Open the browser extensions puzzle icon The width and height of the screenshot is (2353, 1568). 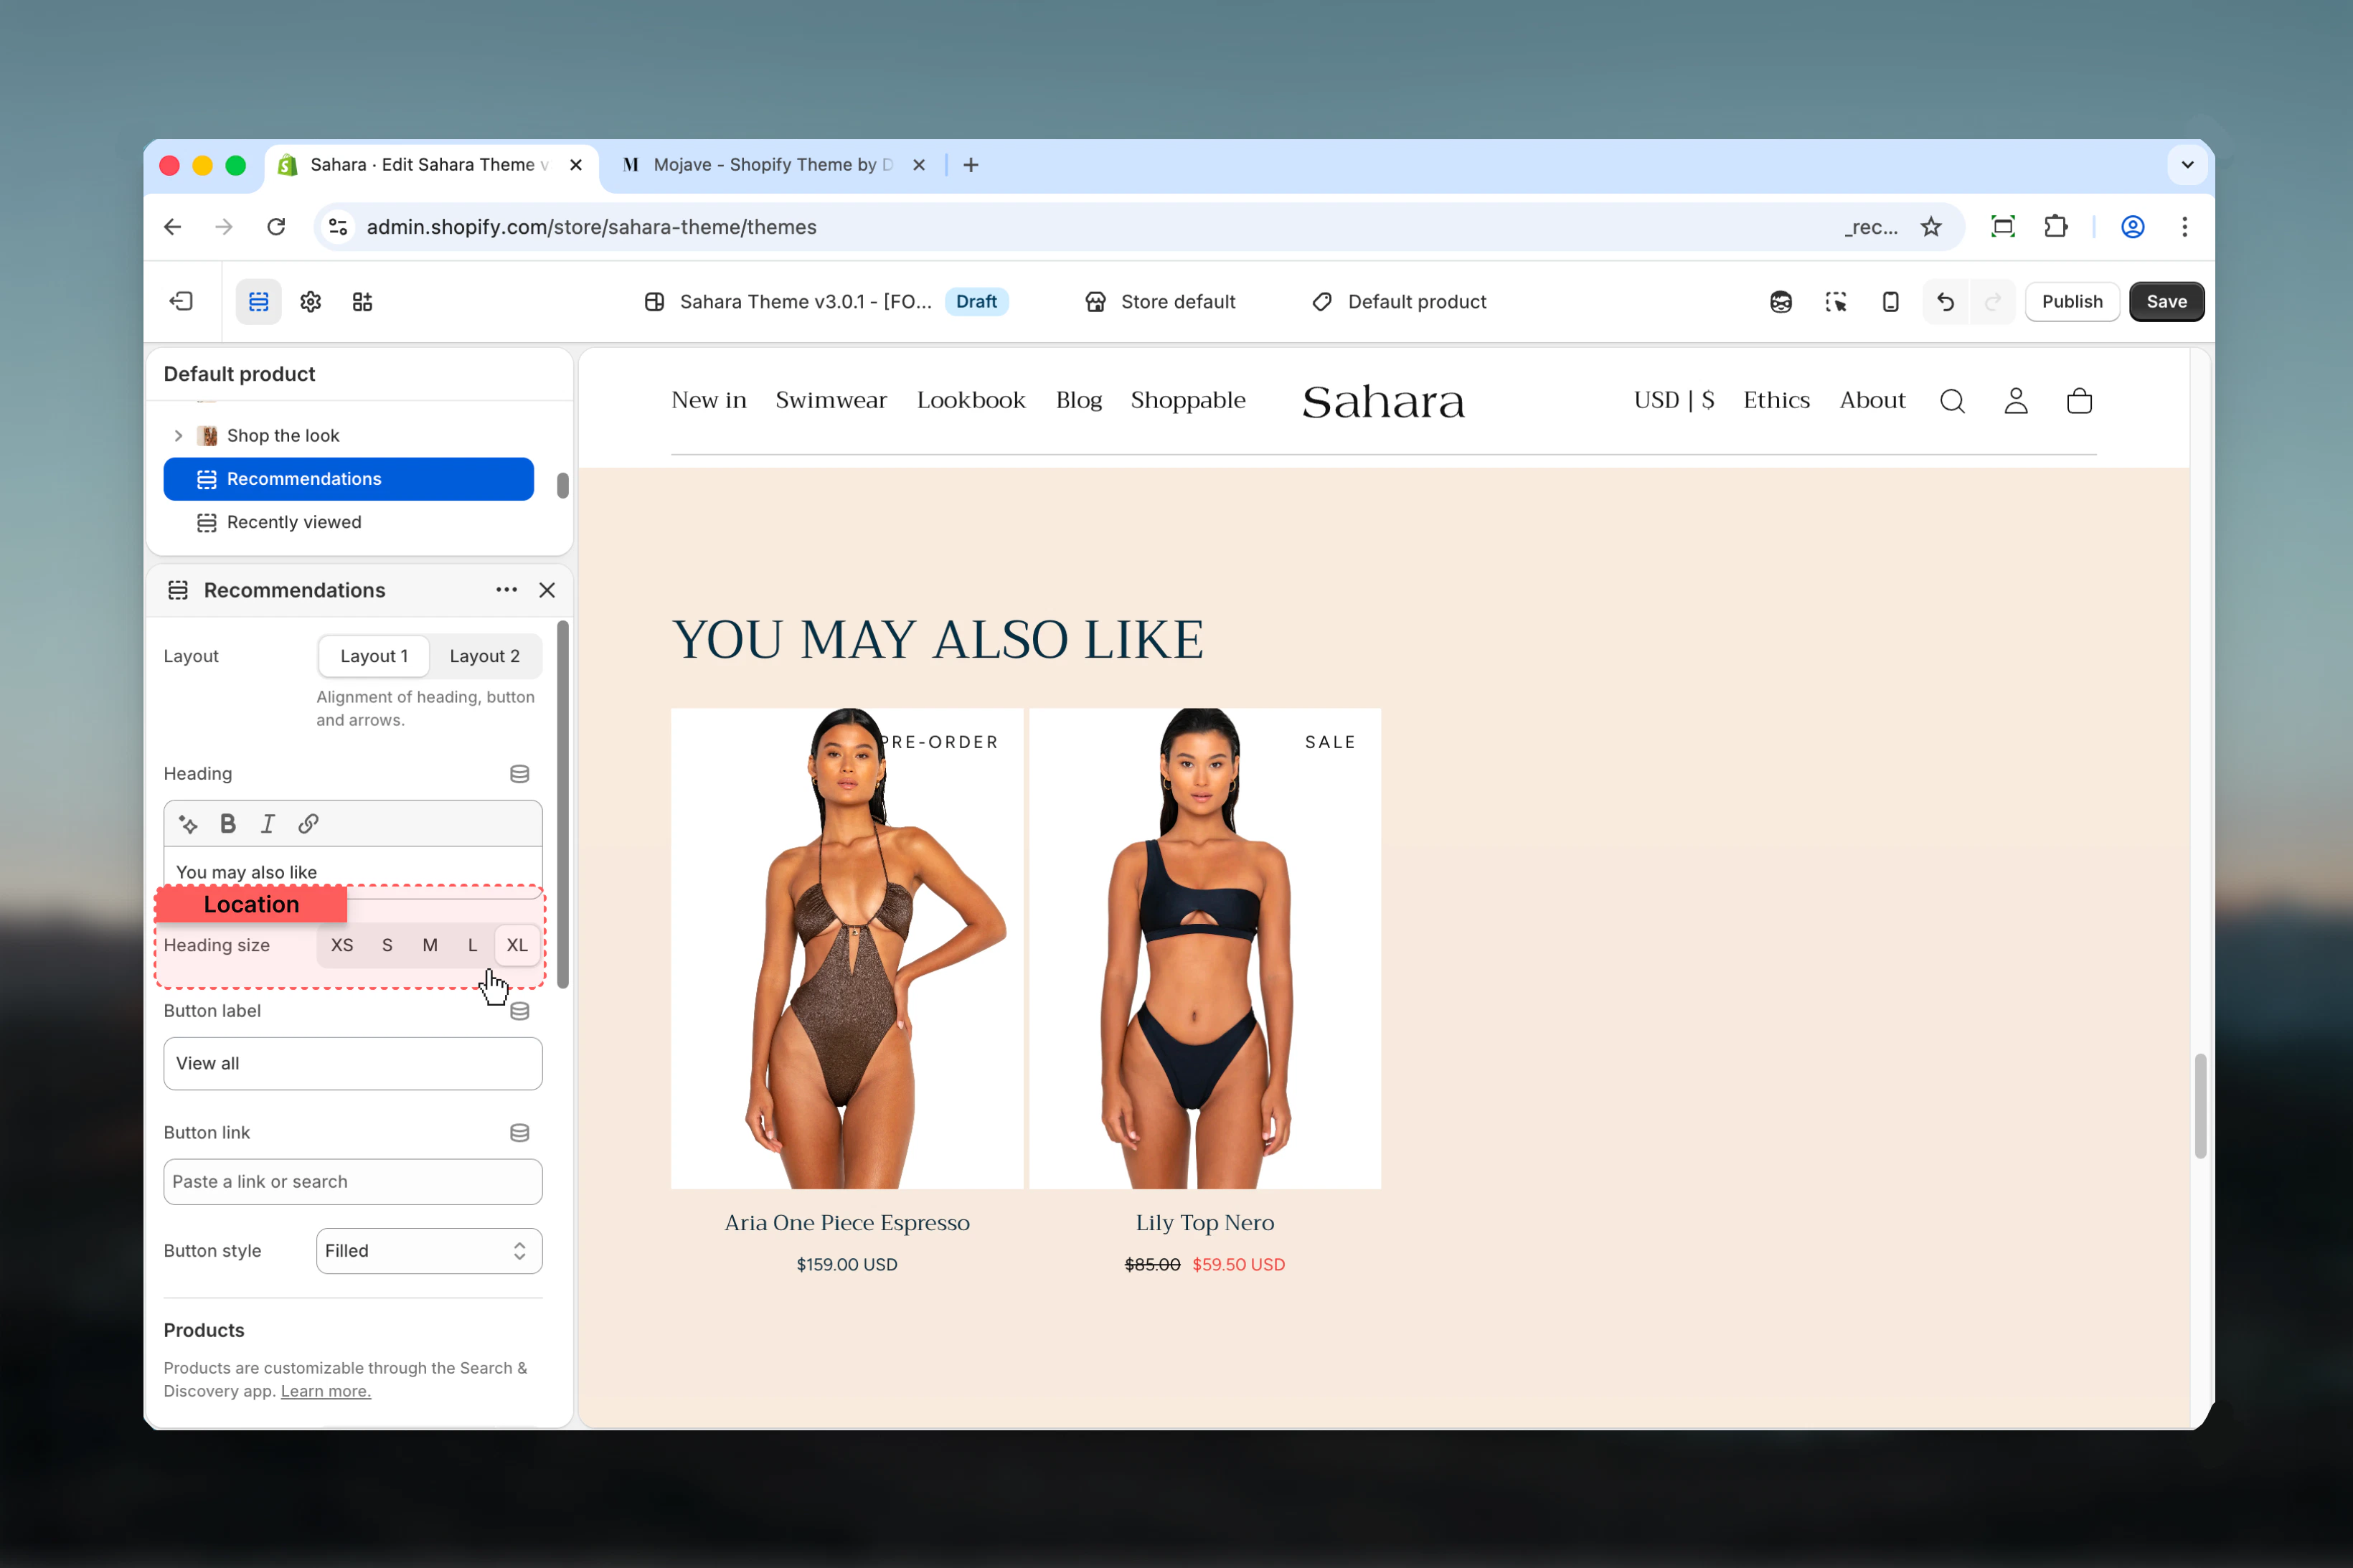click(x=2056, y=227)
